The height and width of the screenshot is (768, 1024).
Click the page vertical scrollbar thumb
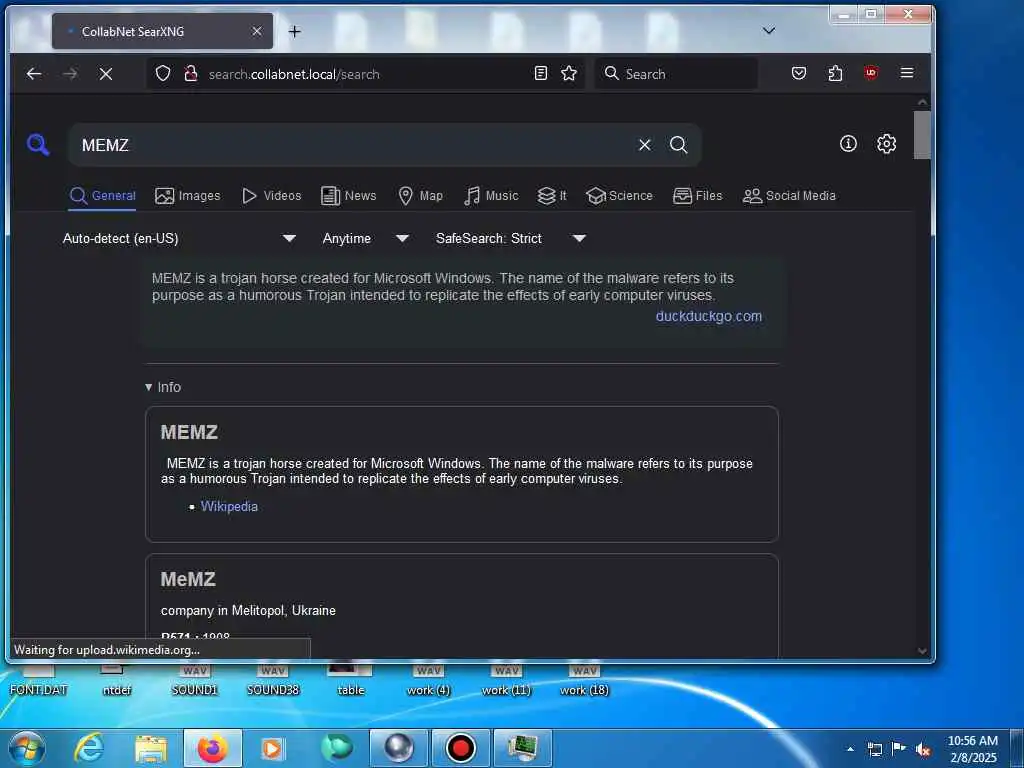921,135
